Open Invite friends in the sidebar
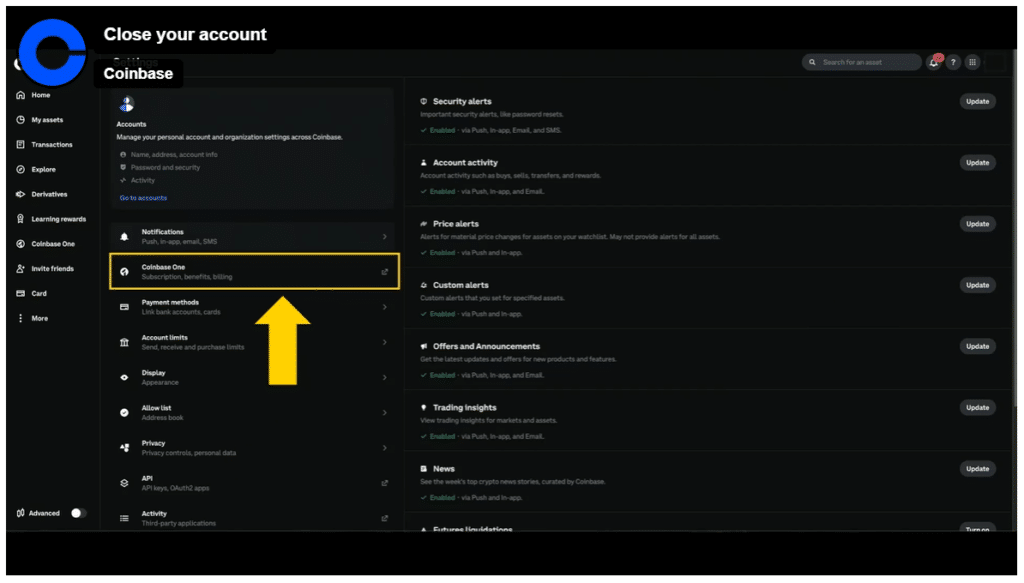Viewport: 1024px width, 583px height. click(x=52, y=269)
